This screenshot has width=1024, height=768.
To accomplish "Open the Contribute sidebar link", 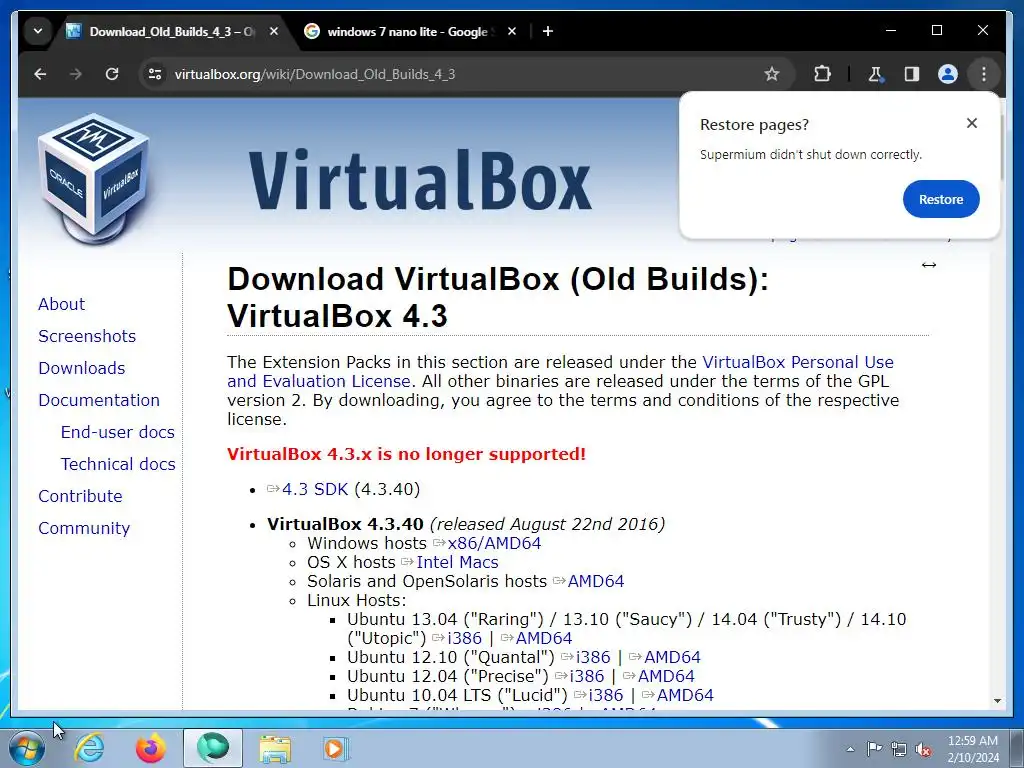I will click(x=80, y=496).
